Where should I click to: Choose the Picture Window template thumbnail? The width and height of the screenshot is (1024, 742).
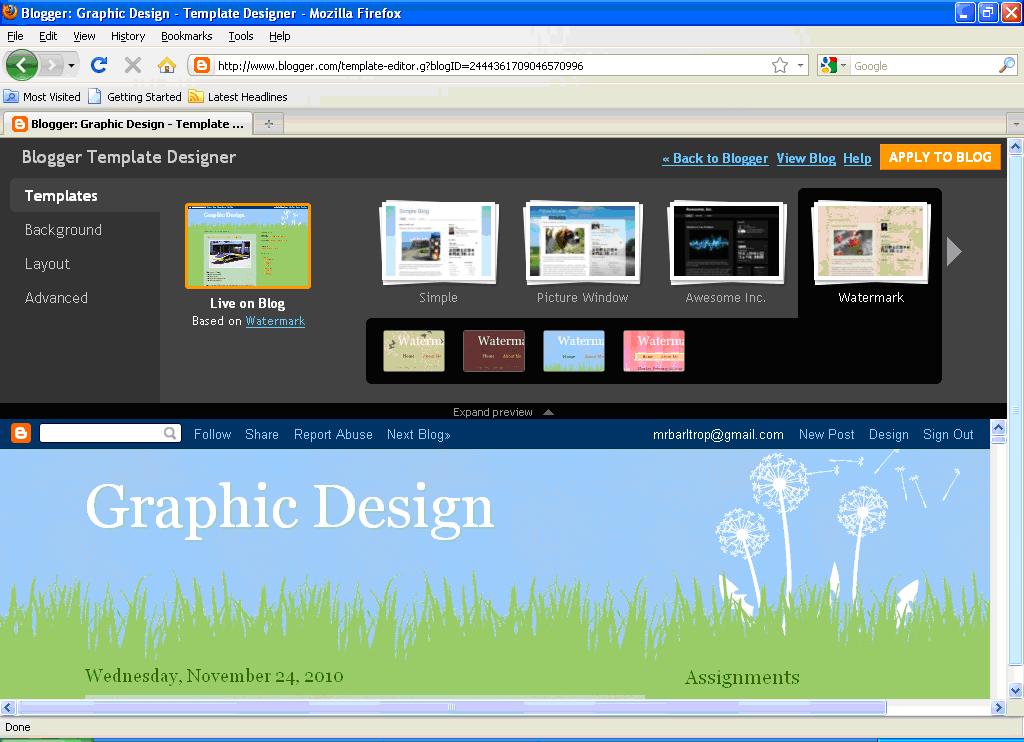tap(583, 243)
